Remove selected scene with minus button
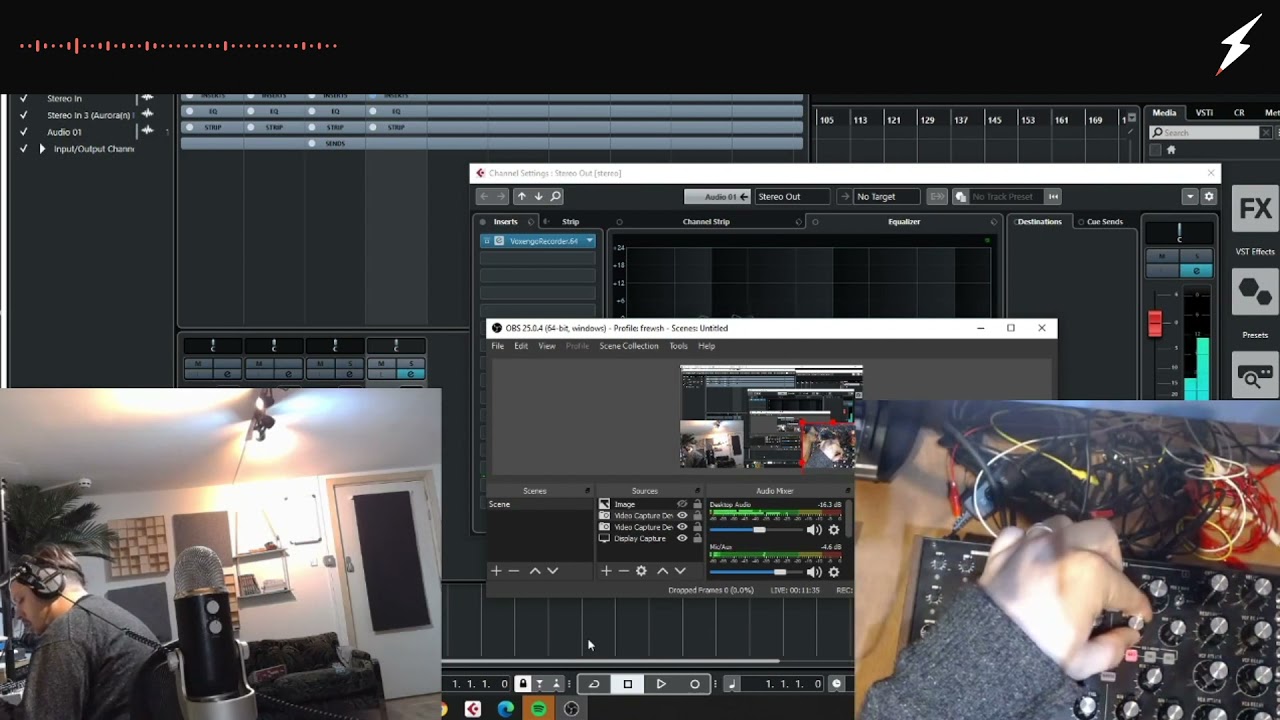The height and width of the screenshot is (720, 1280). pyautogui.click(x=514, y=571)
